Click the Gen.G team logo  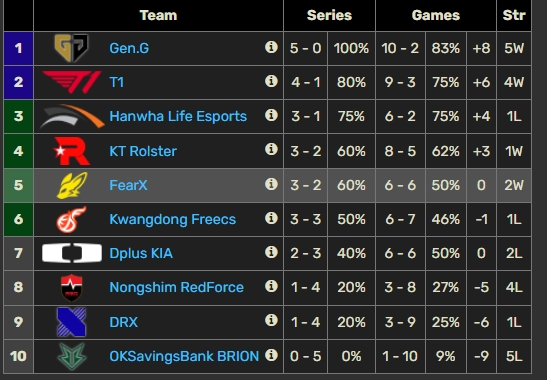click(x=72, y=48)
